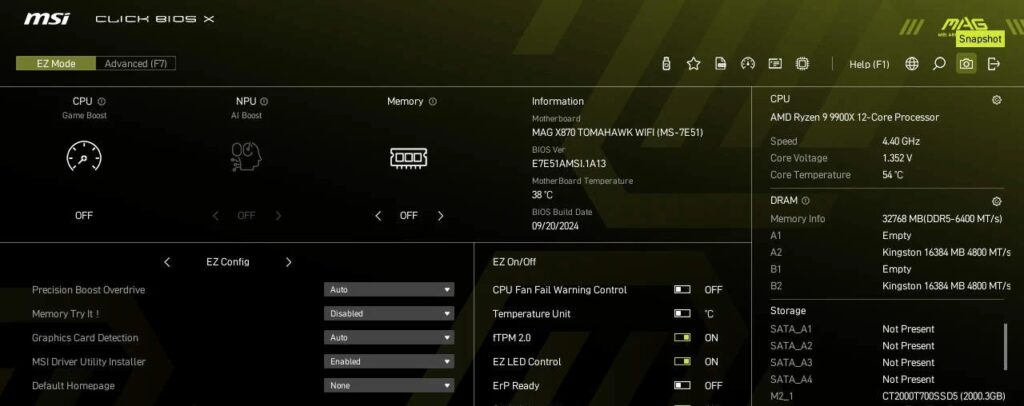Switch to Advanced (F7) mode tab
The width and height of the screenshot is (1024, 406).
point(136,63)
